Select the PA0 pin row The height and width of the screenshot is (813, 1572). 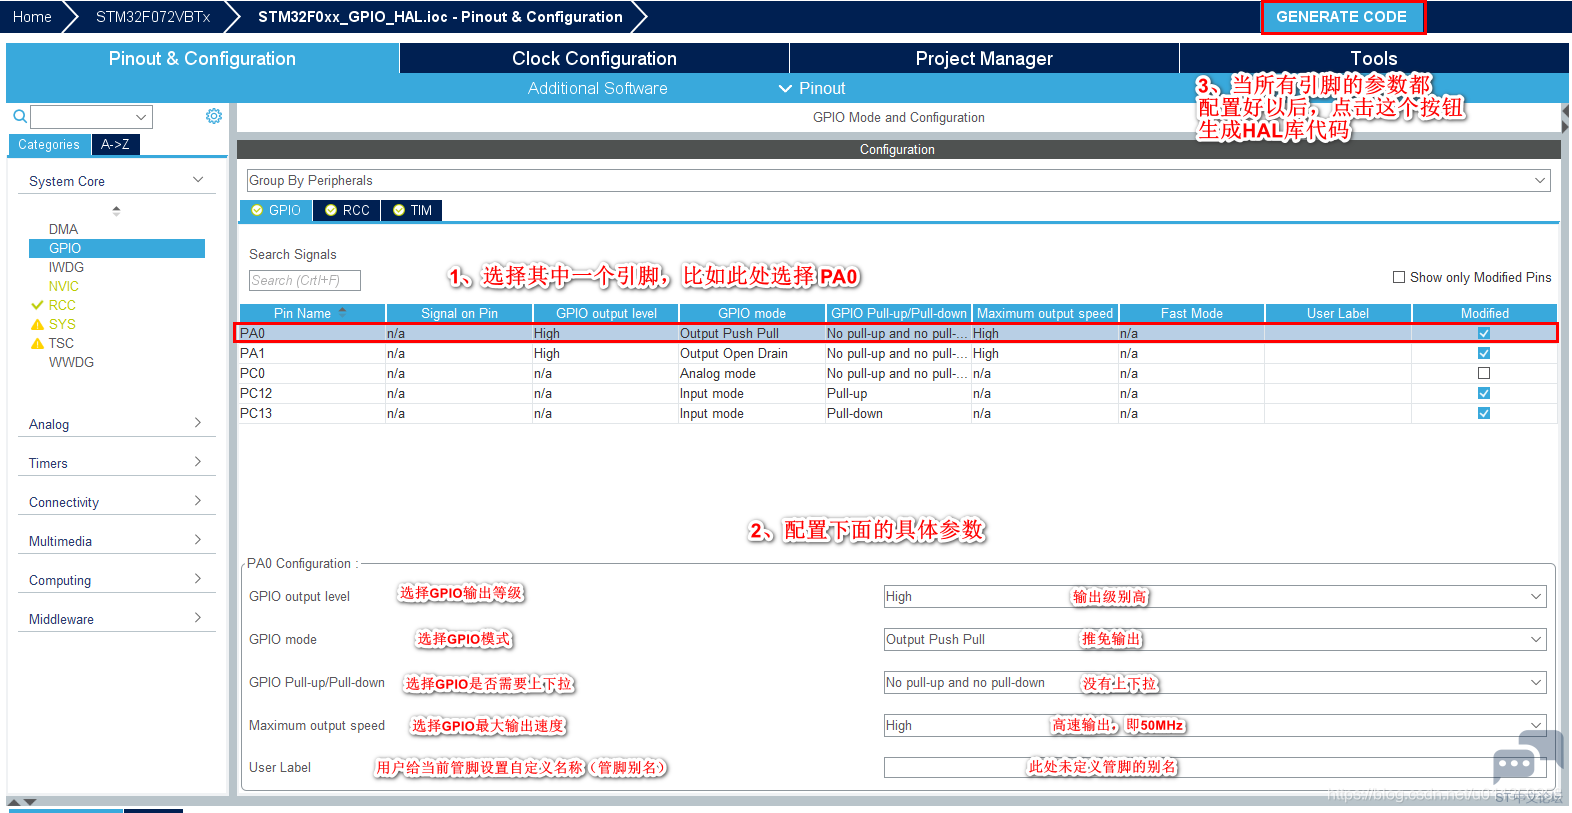pyautogui.click(x=897, y=333)
